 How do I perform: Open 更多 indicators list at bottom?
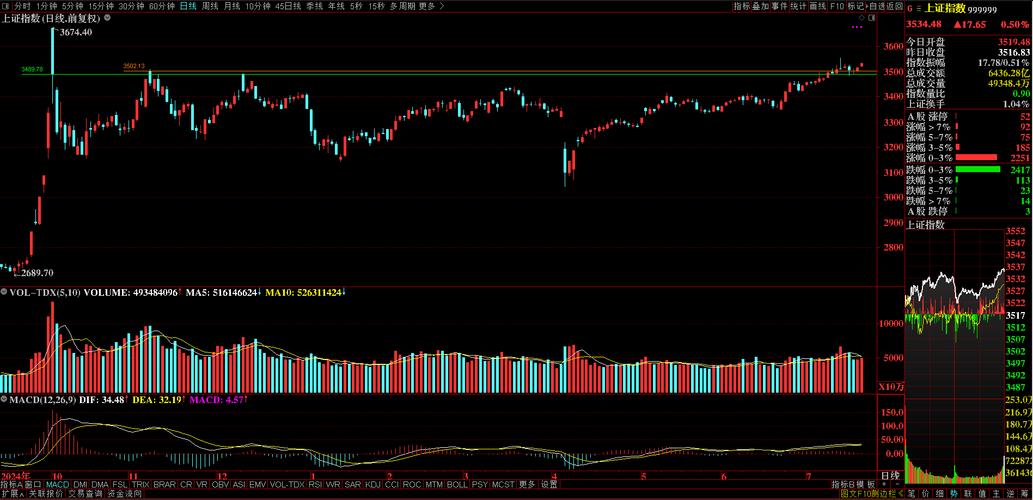tap(527, 484)
